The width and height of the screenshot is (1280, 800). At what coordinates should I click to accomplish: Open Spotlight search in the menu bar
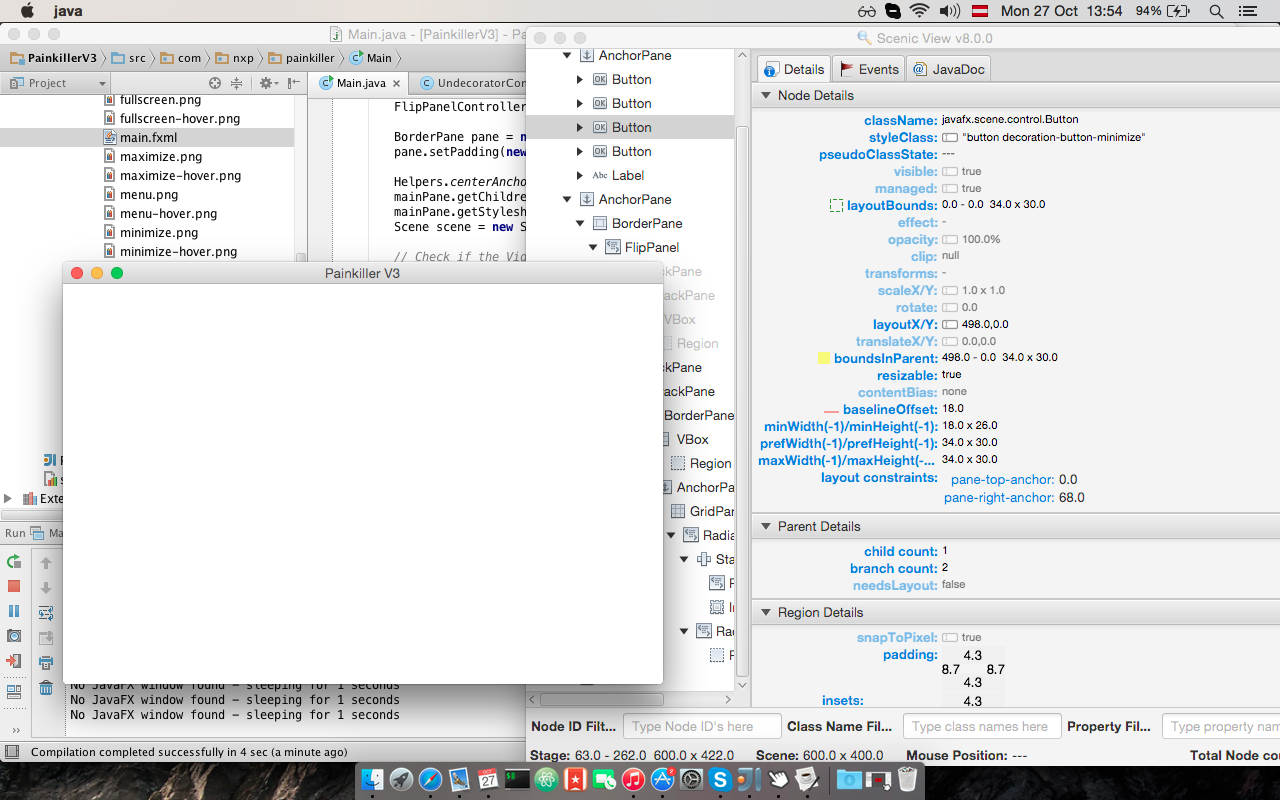coord(1216,11)
